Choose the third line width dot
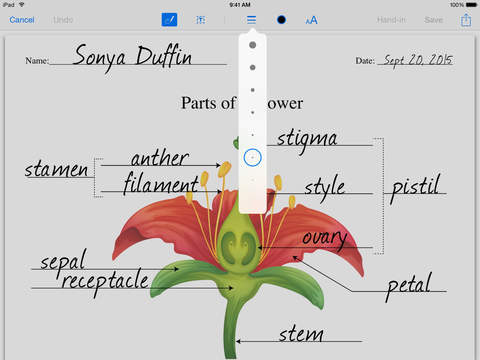480x360 pixels. (x=253, y=90)
